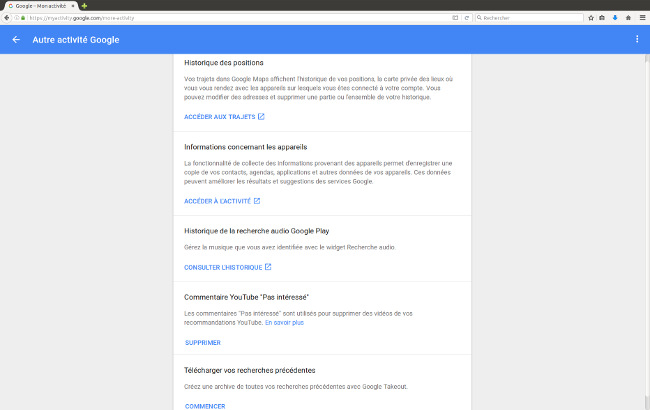Open the three-dot options menu in blue header
This screenshot has width=650, height=410.
637,40
